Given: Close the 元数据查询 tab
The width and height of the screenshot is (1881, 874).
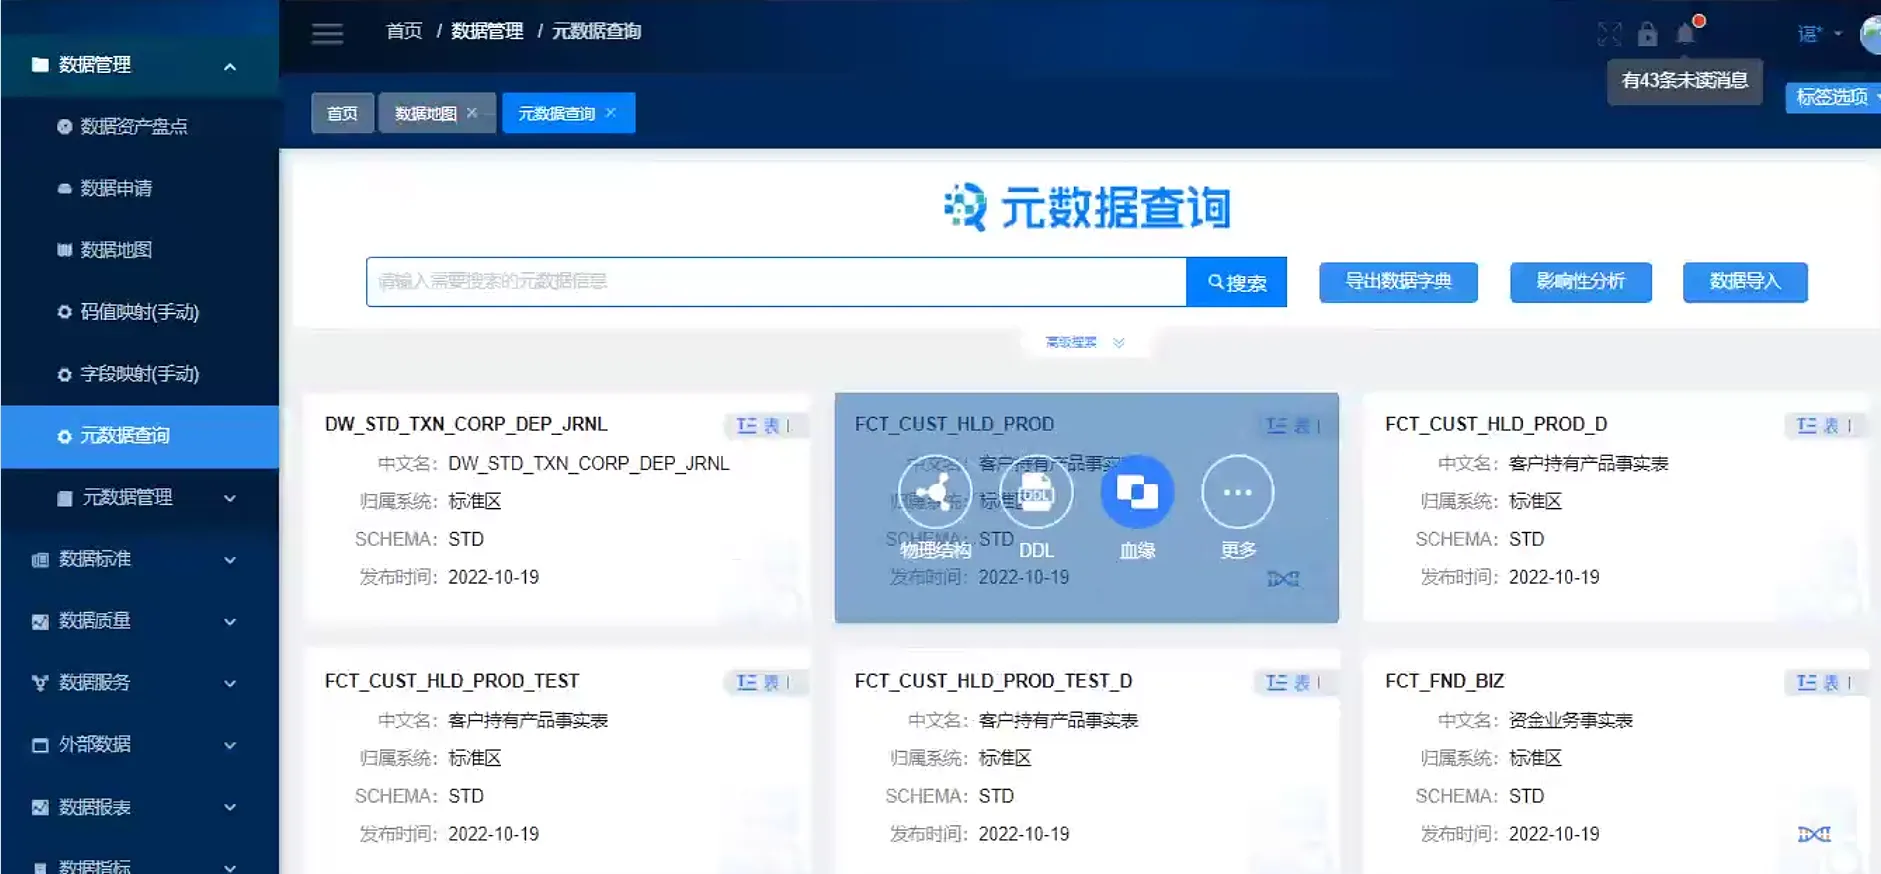Looking at the screenshot, I should [611, 112].
